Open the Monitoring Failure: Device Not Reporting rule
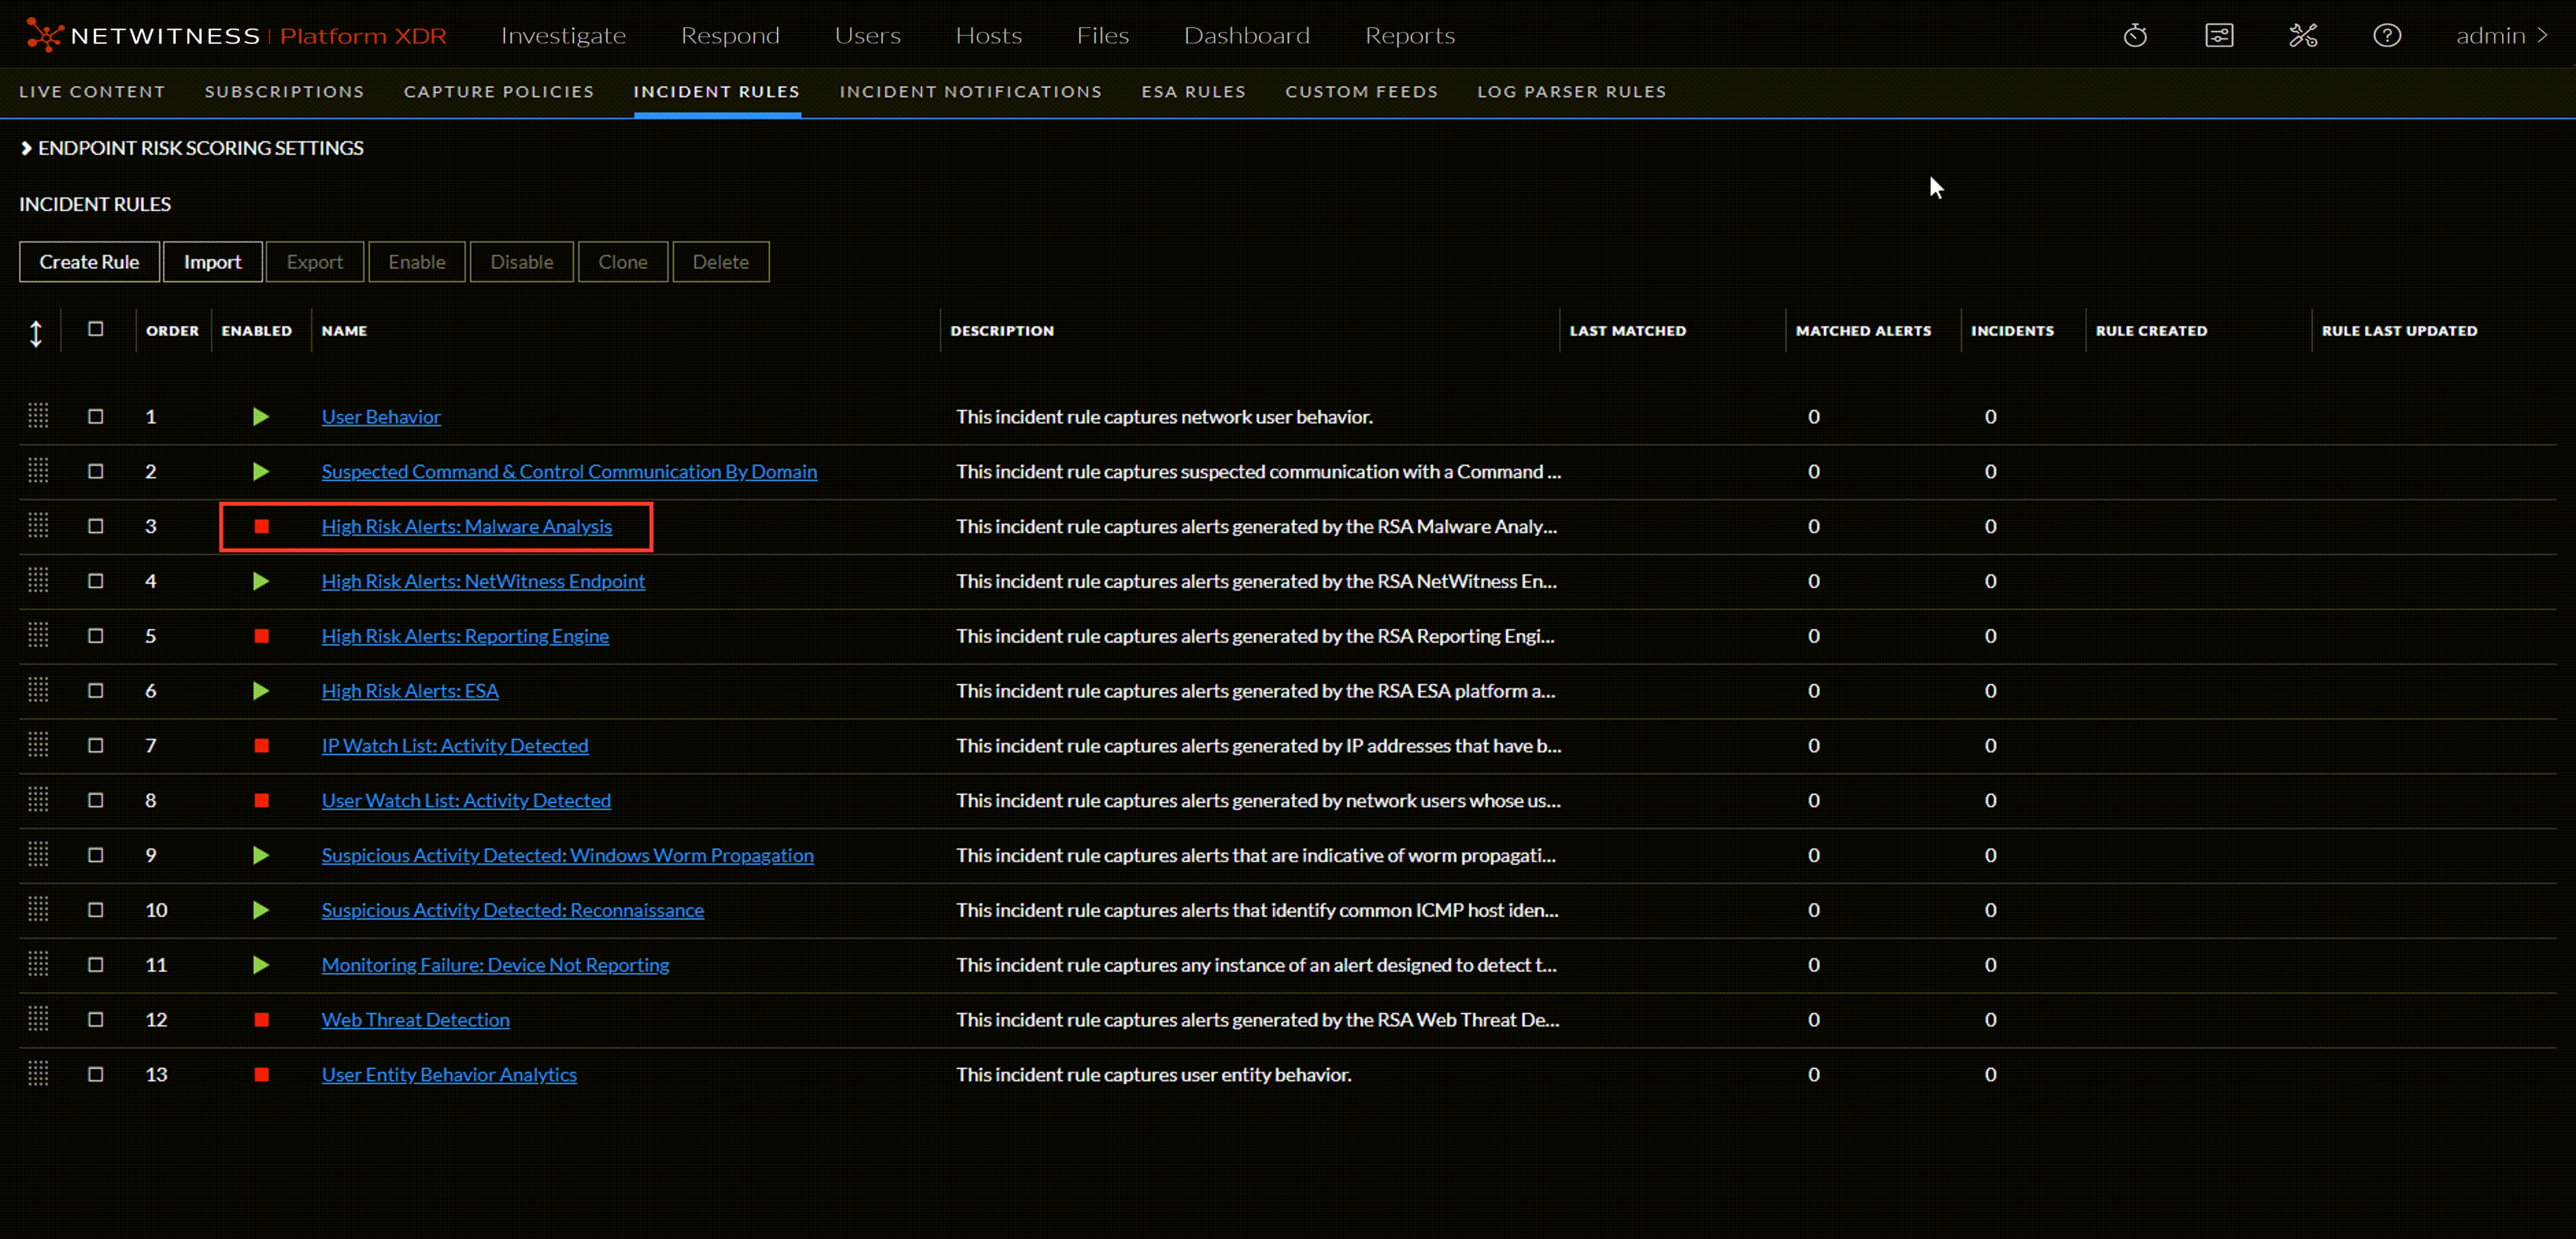This screenshot has width=2576, height=1239. [x=496, y=964]
